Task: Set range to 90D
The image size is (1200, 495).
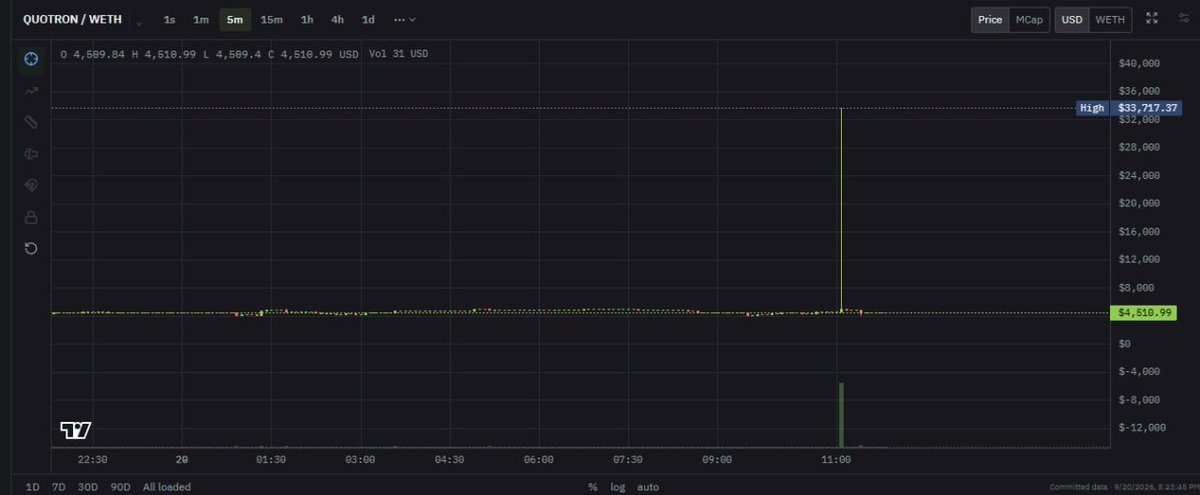Action: point(121,487)
